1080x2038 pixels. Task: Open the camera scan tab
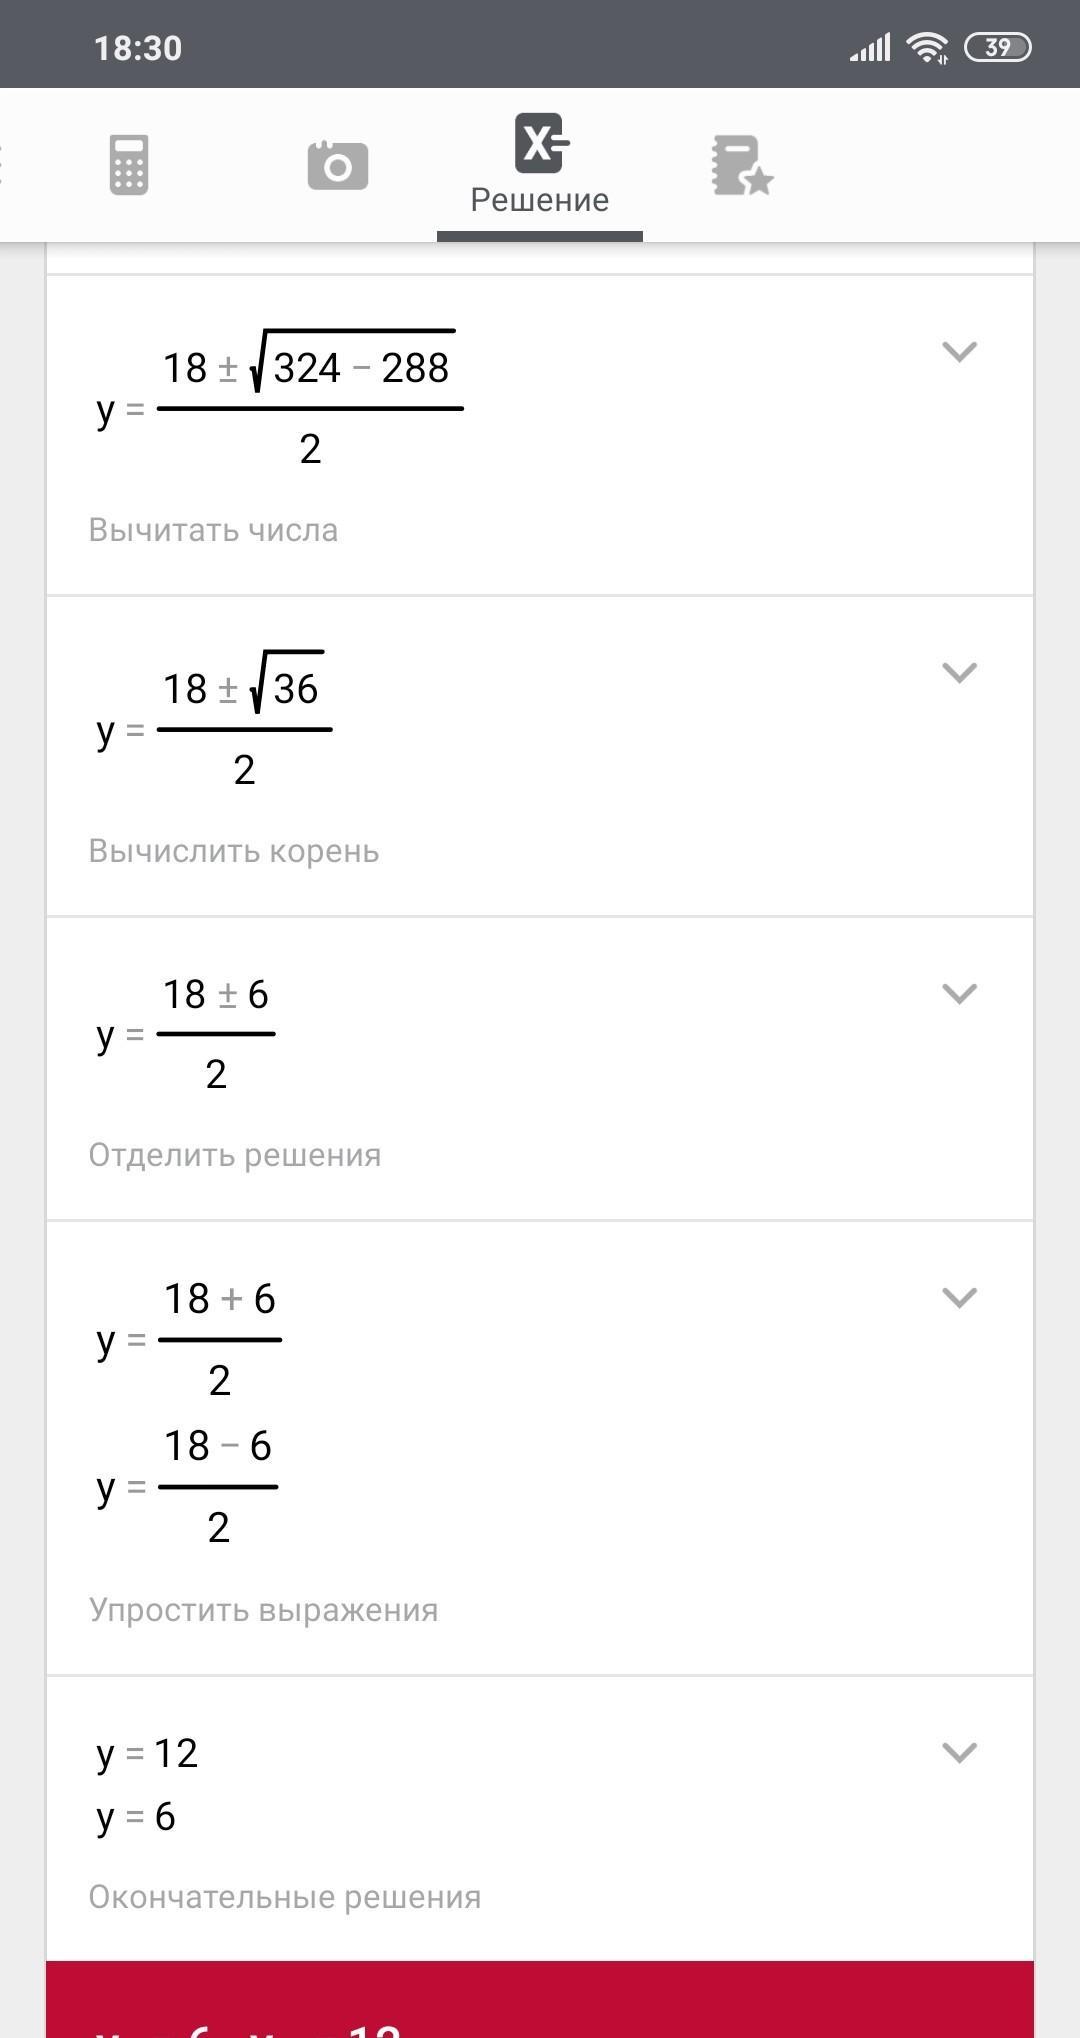[x=338, y=165]
